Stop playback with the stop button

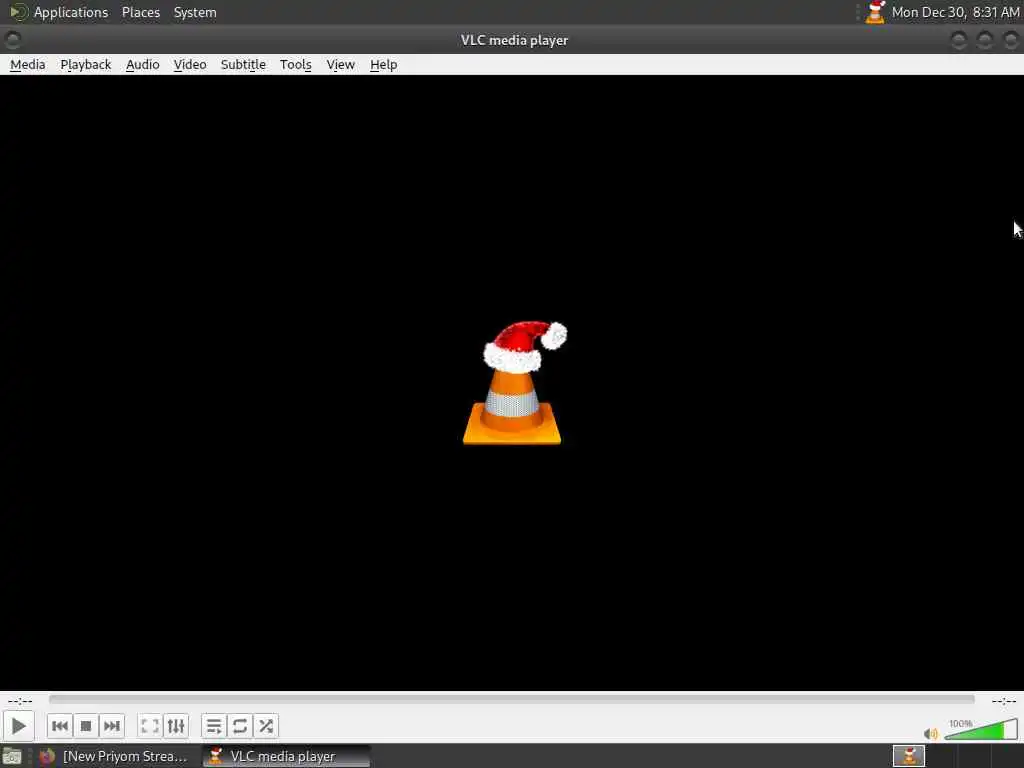coord(86,726)
